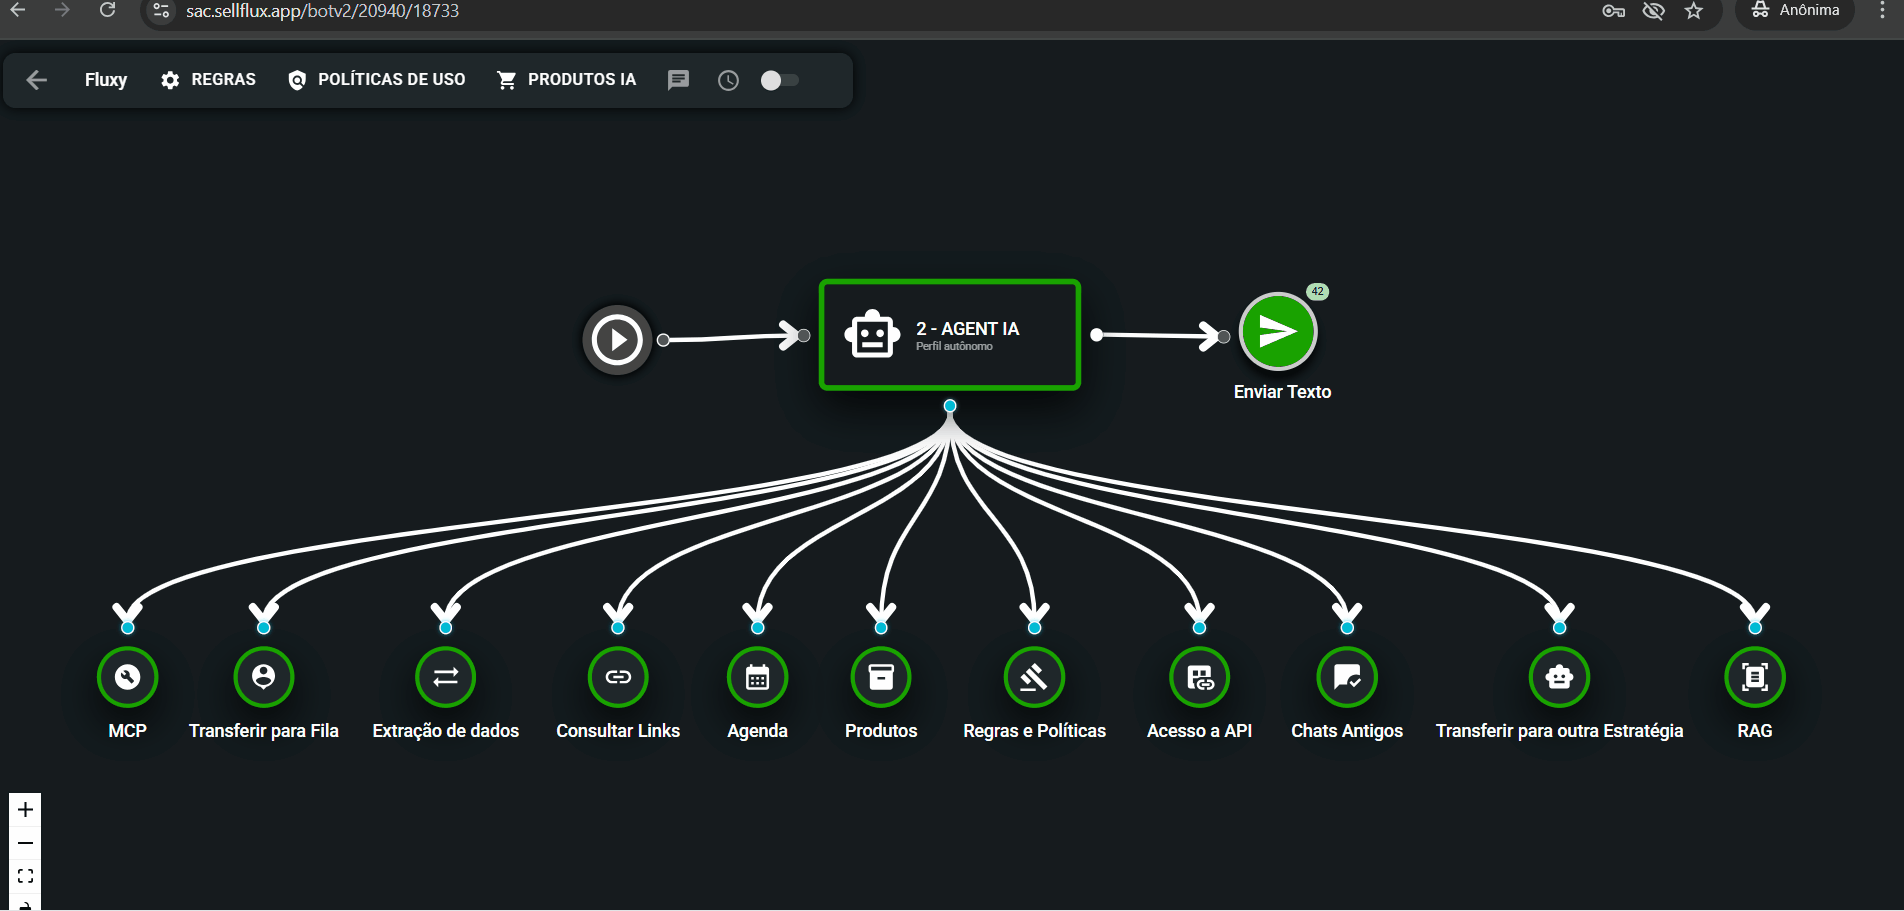The width and height of the screenshot is (1904, 911).
Task: Open the Produtos node icon
Action: point(881,677)
